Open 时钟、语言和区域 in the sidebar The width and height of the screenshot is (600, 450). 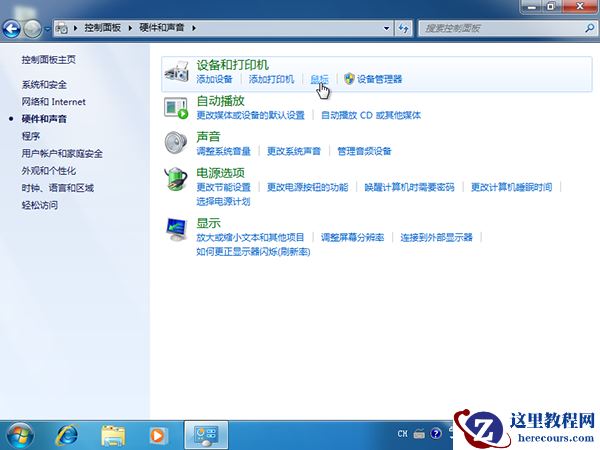coord(57,188)
